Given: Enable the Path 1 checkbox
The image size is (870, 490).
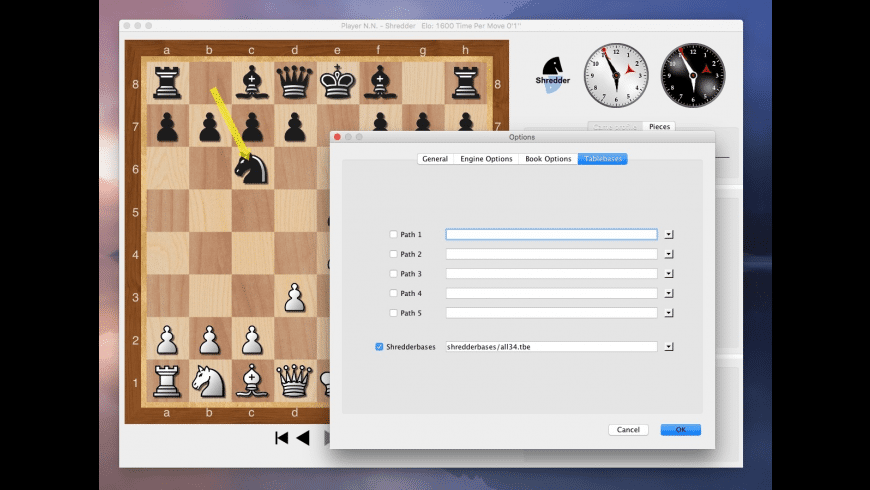Looking at the screenshot, I should (x=393, y=234).
